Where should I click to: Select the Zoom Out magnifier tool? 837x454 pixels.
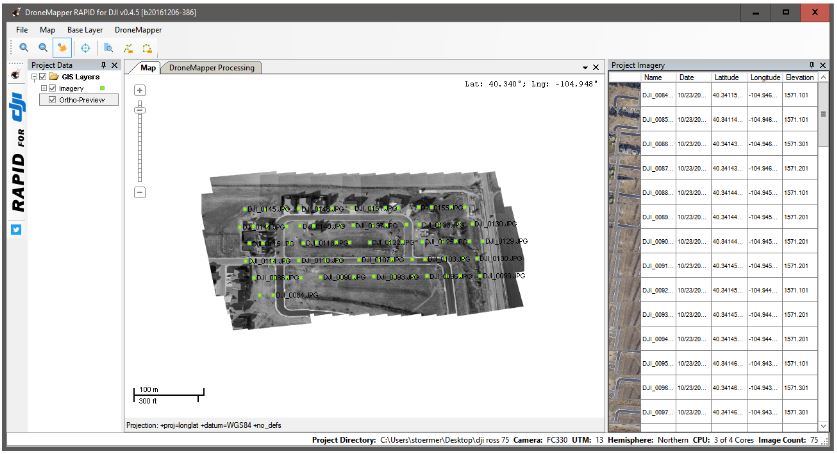click(43, 48)
